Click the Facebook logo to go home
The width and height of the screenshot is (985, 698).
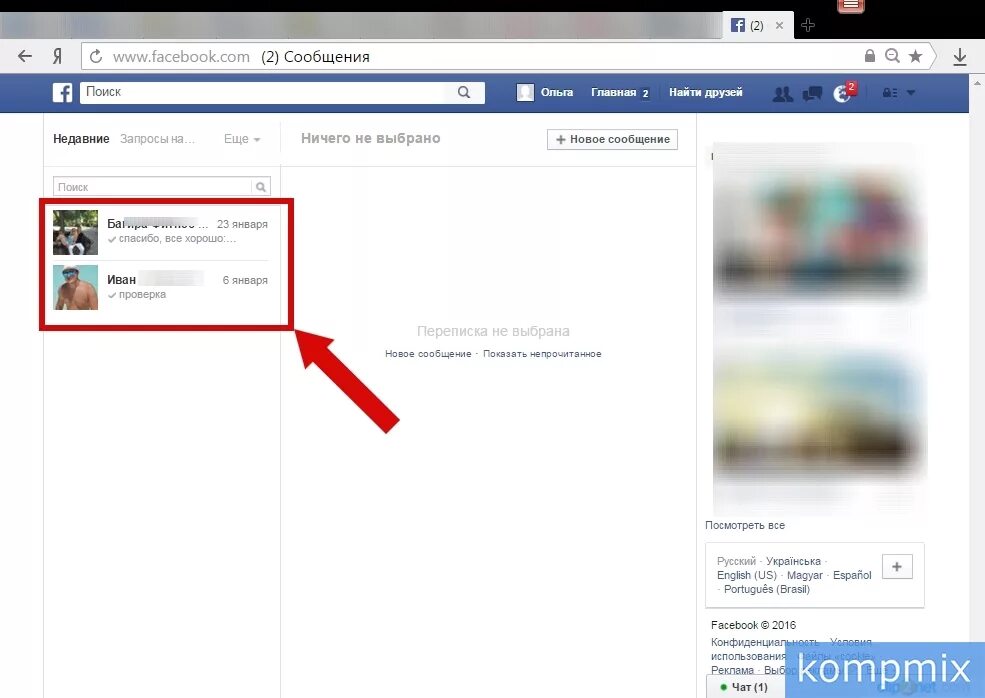[62, 92]
